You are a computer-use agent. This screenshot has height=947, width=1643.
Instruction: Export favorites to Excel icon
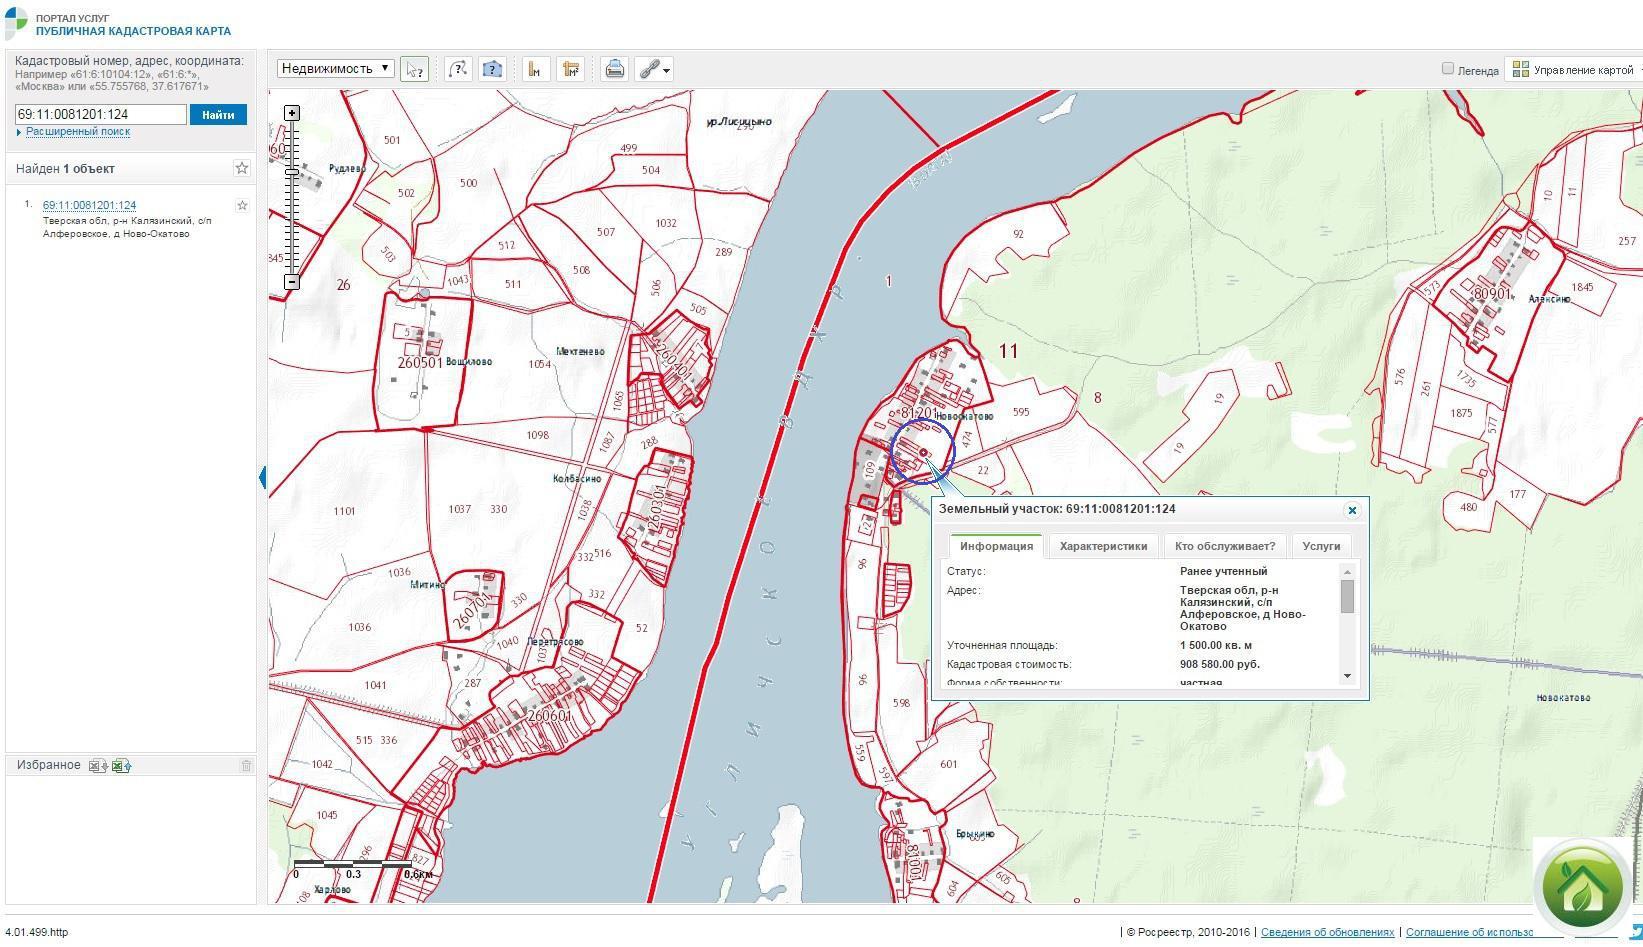121,766
